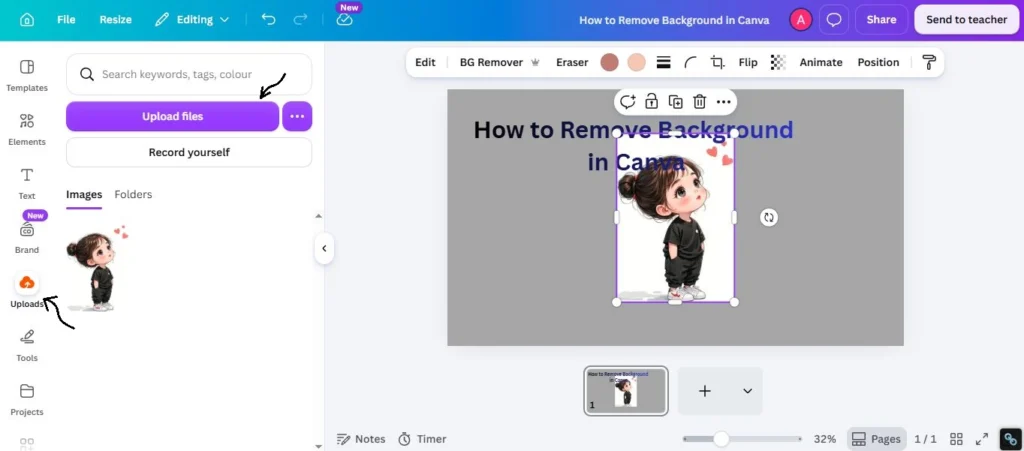The image size is (1024, 451).
Task: Select the Eraser tool
Action: pos(572,63)
